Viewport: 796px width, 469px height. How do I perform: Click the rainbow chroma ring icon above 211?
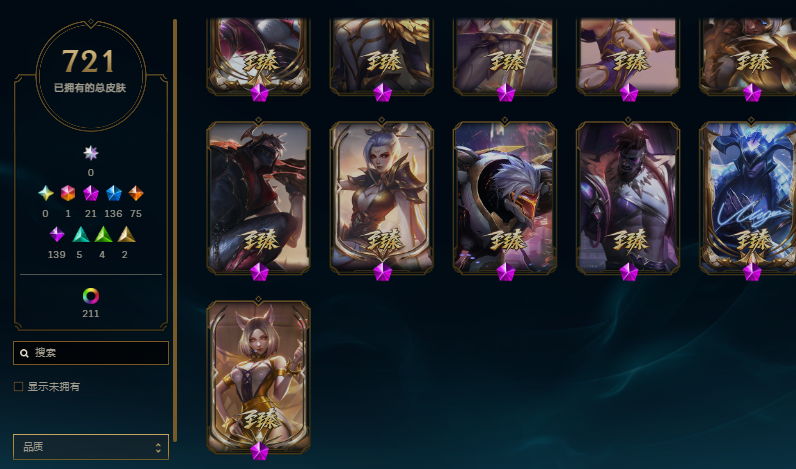(90, 296)
